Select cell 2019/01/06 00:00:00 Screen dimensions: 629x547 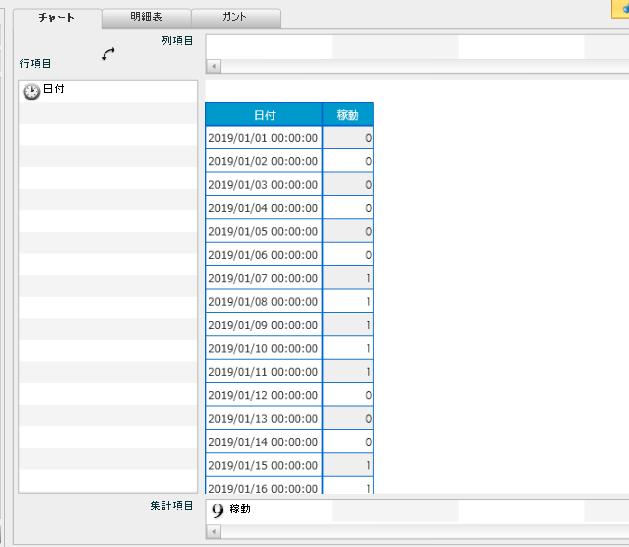point(264,255)
